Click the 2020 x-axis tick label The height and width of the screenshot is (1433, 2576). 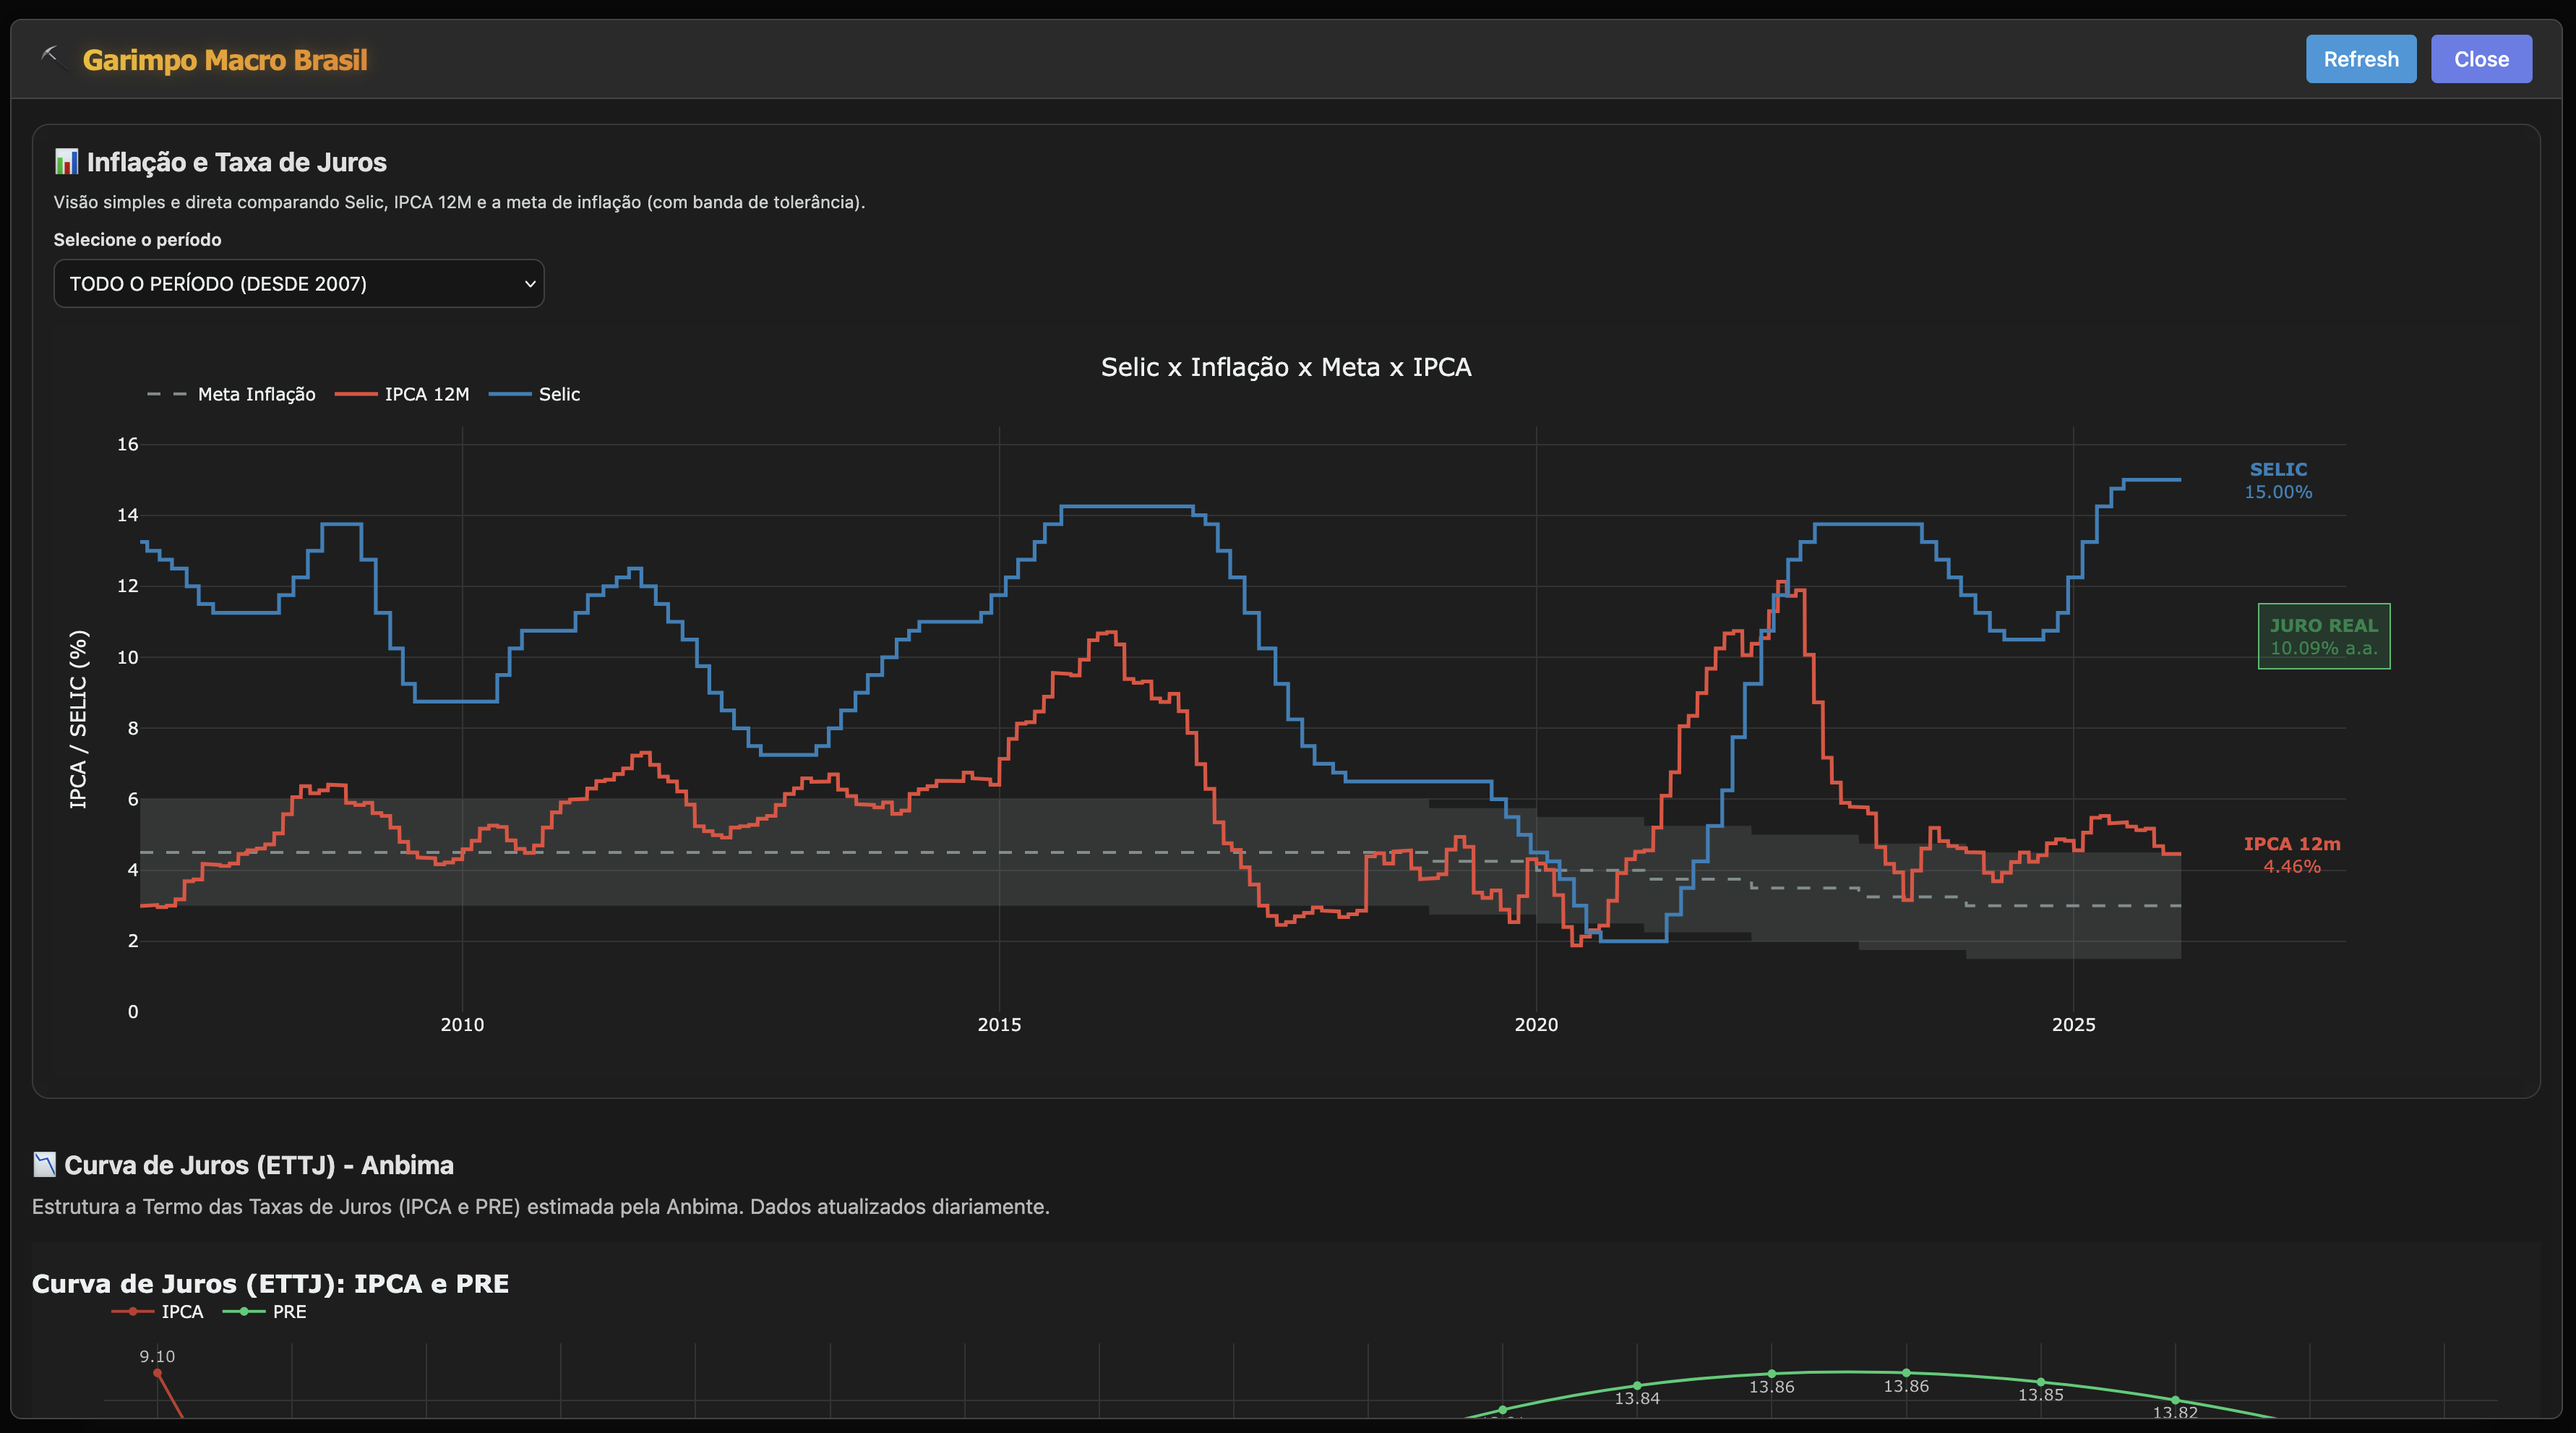[1536, 1025]
